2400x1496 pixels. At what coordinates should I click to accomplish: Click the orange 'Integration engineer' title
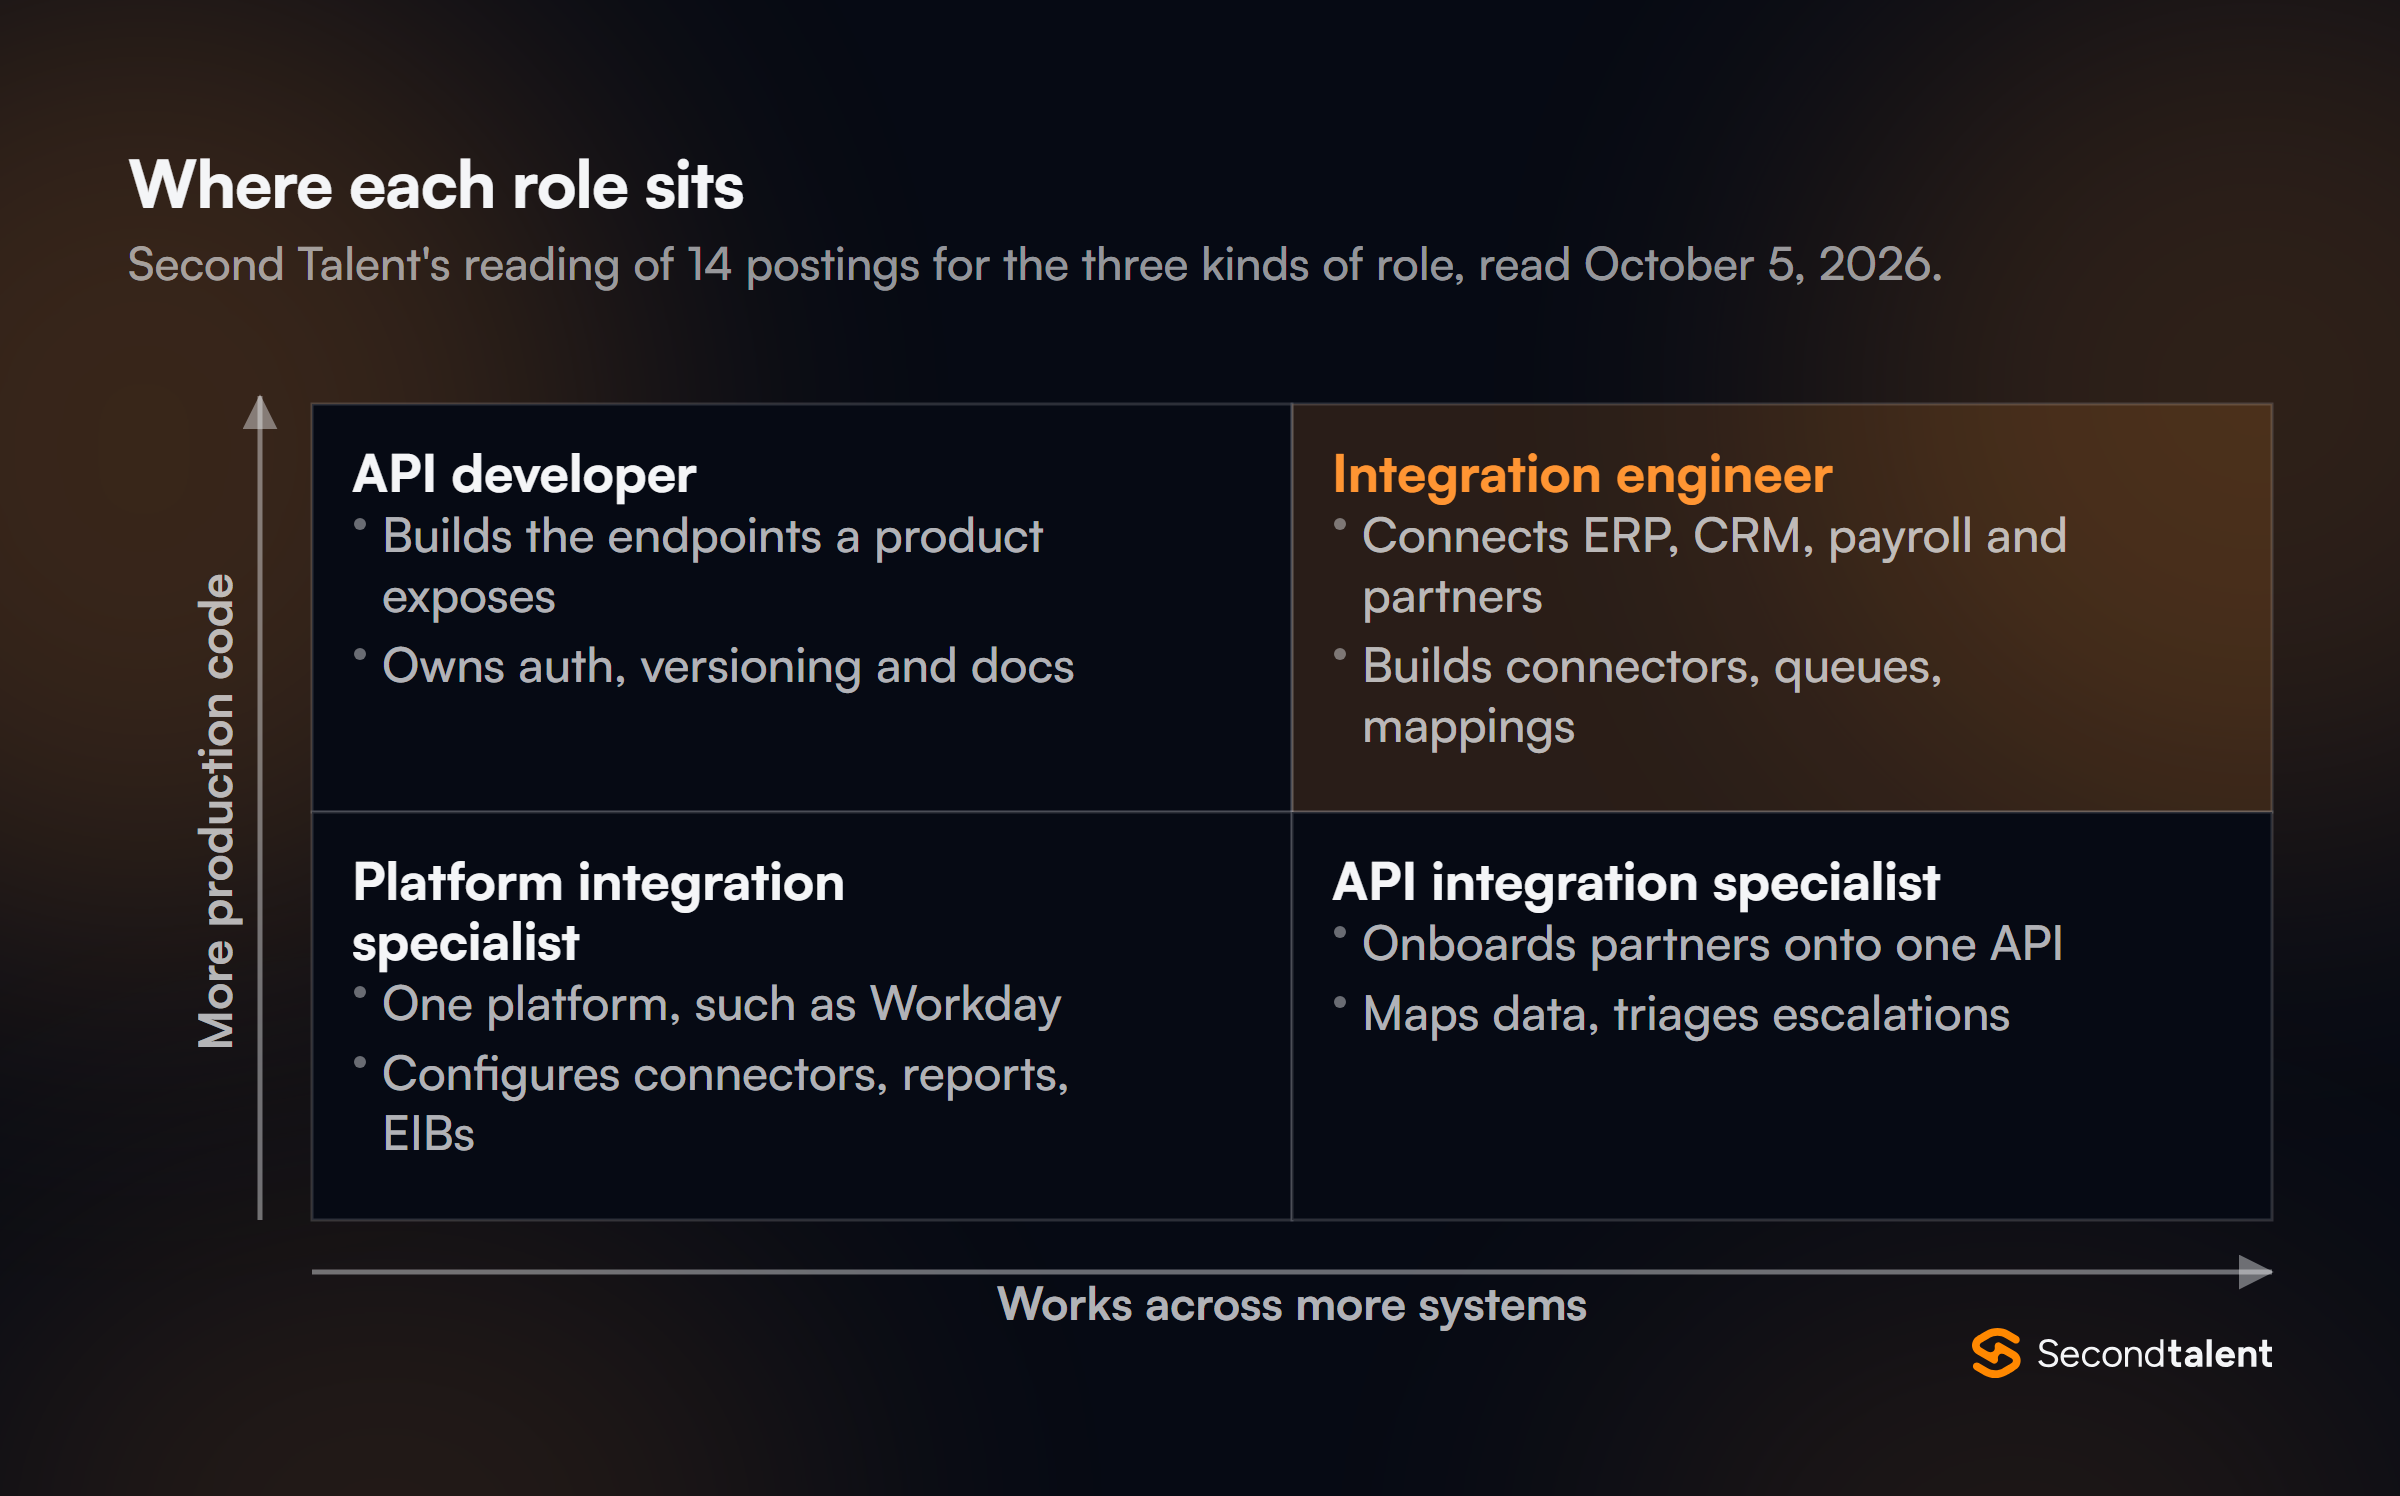click(1582, 474)
